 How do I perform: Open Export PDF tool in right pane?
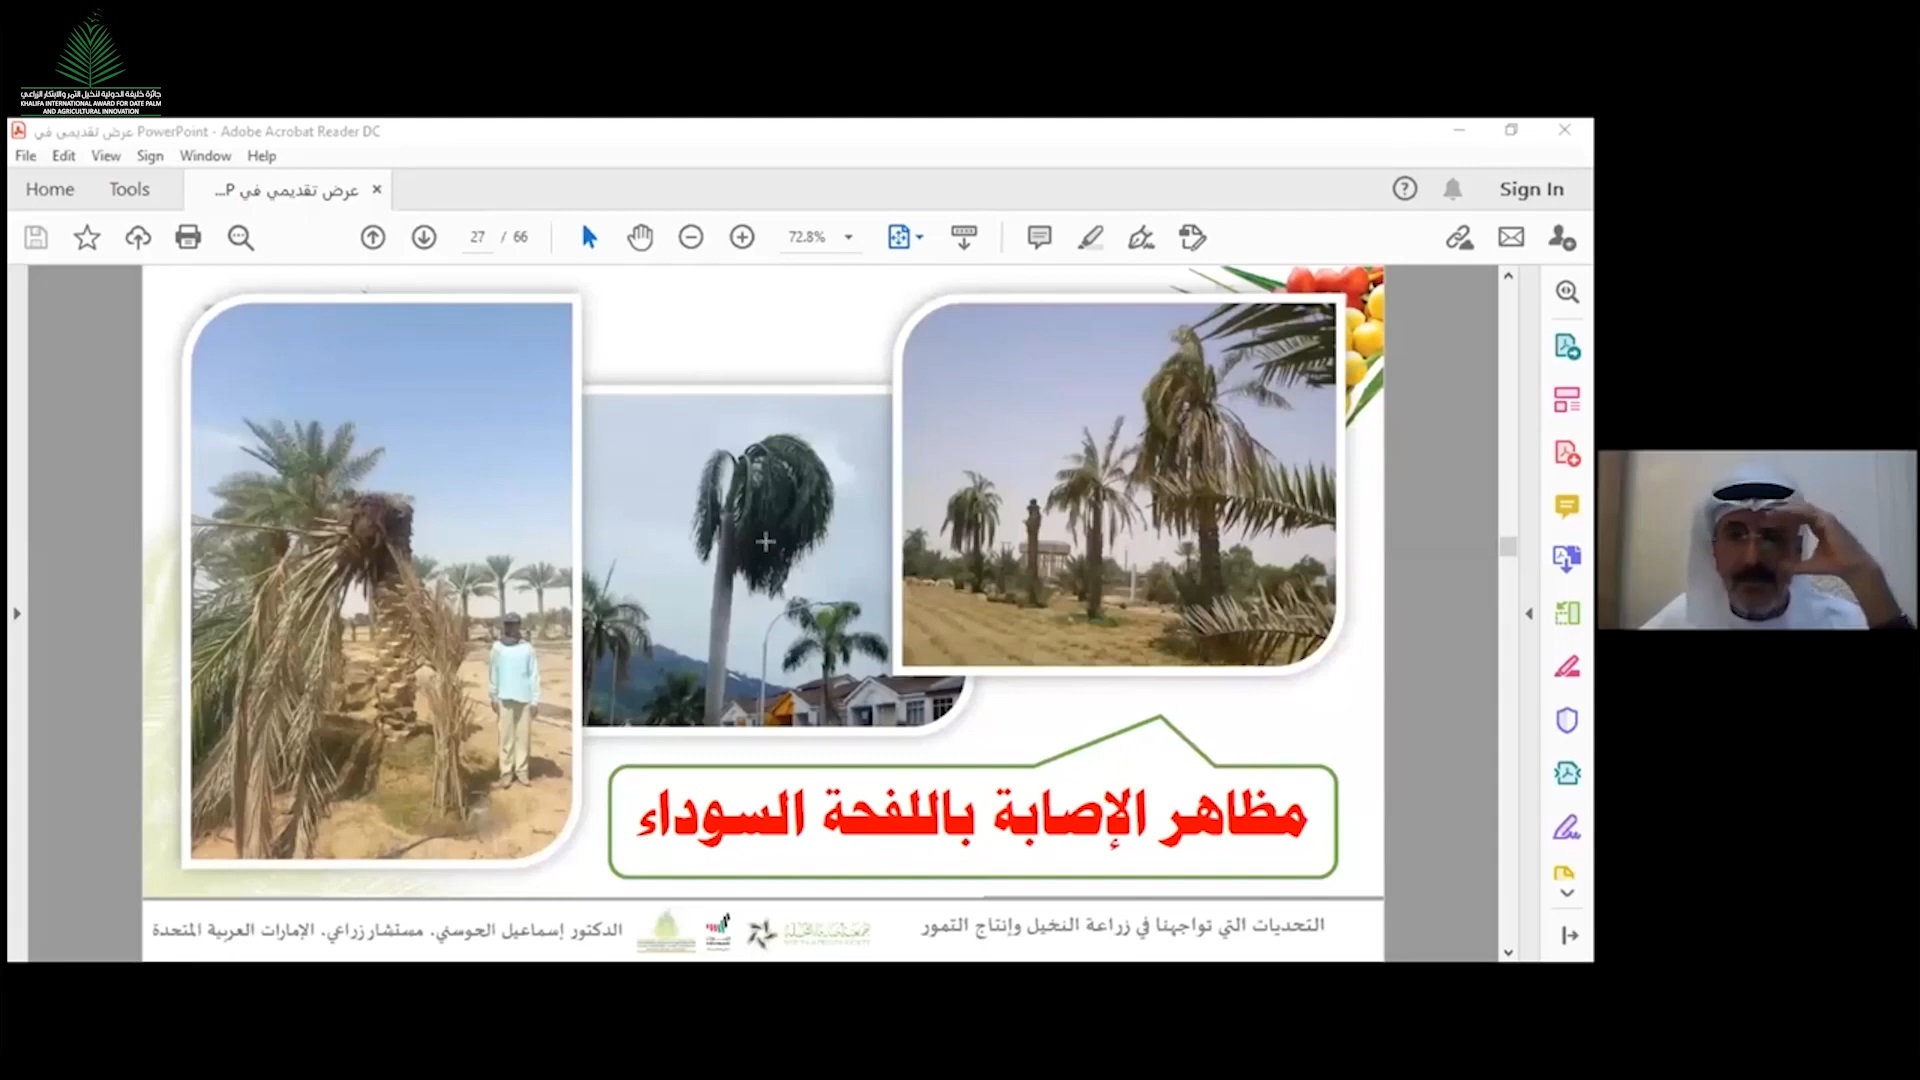pyautogui.click(x=1567, y=346)
